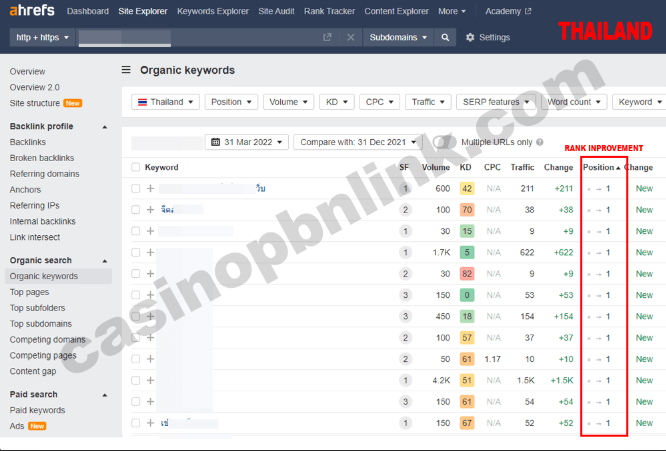Go to Referring domains page
The width and height of the screenshot is (666, 451).
tap(44, 174)
